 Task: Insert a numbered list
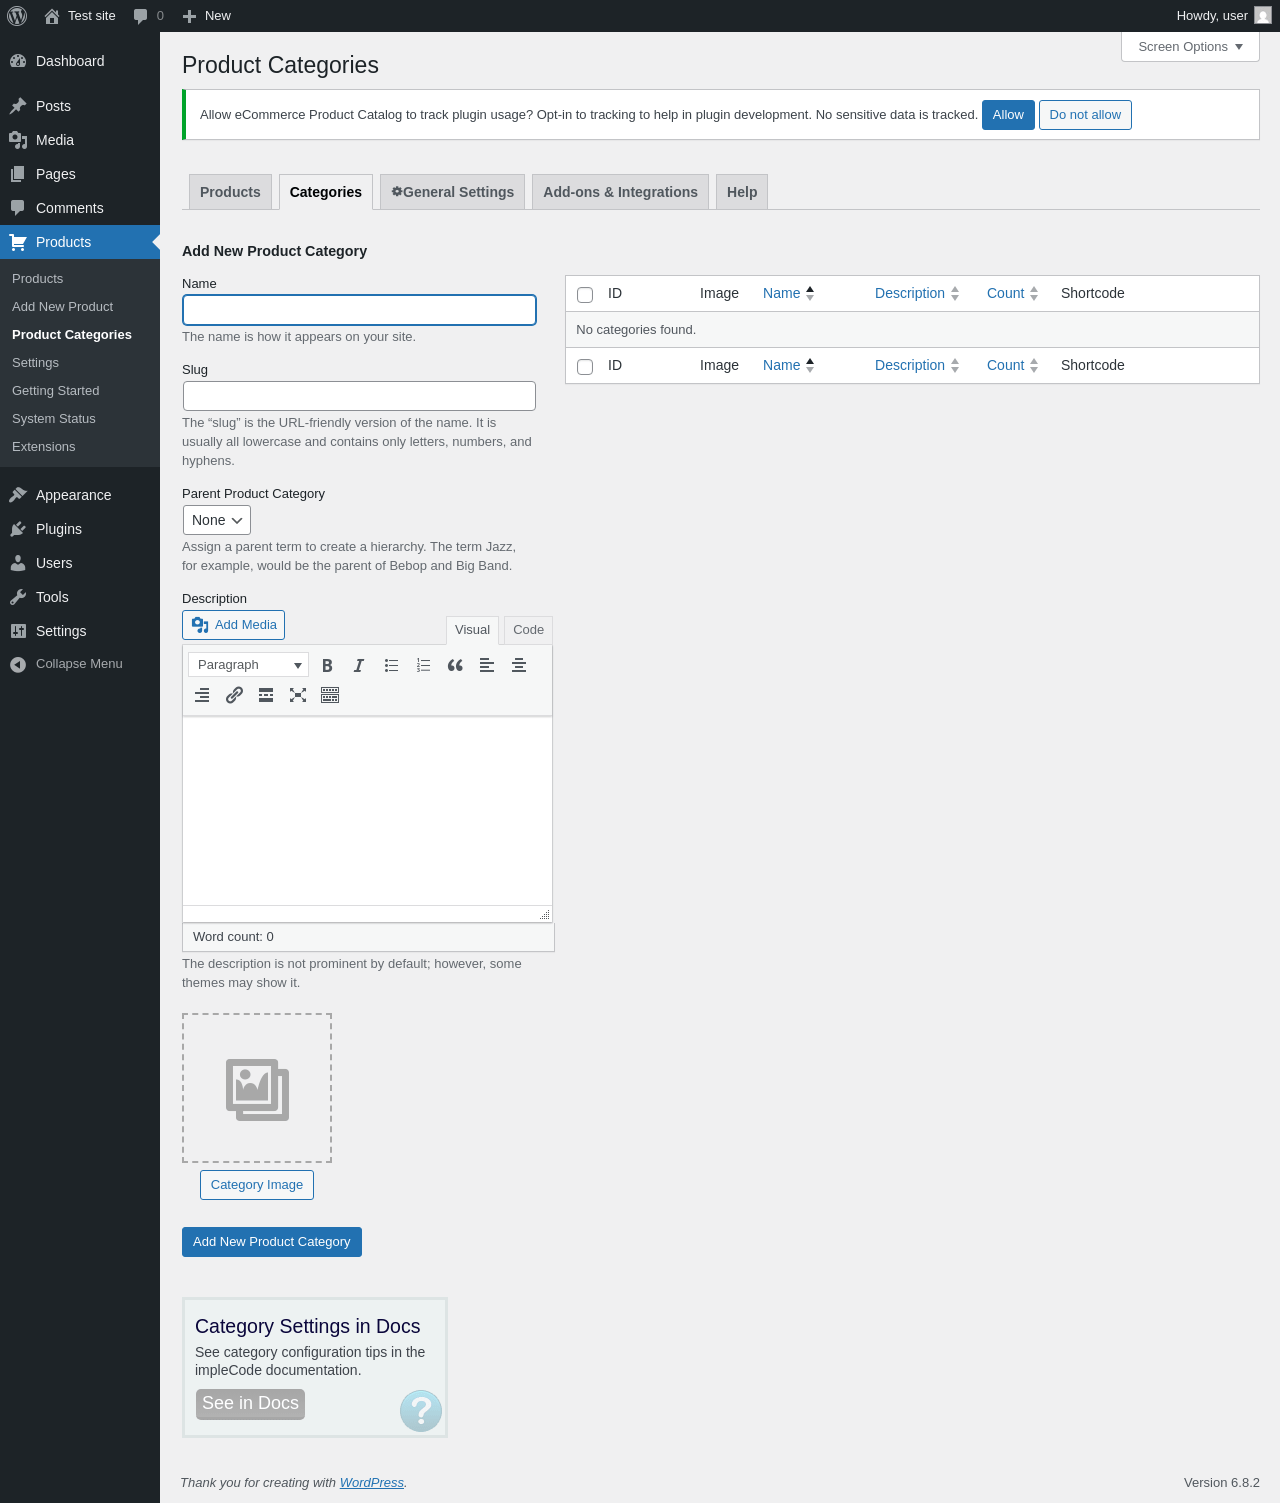[x=423, y=665]
